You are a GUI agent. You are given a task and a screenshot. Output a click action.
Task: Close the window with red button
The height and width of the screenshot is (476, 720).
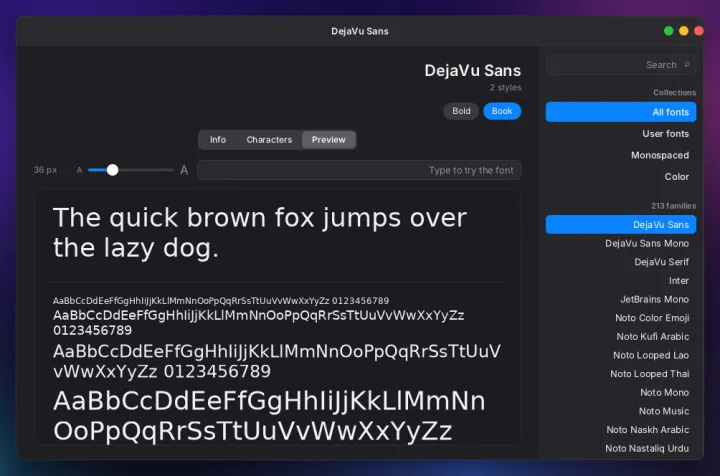[x=699, y=31]
